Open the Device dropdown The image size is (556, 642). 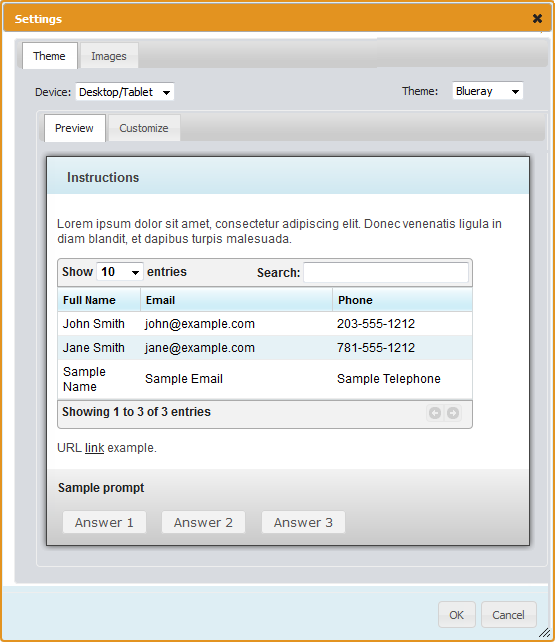pyautogui.click(x=125, y=92)
